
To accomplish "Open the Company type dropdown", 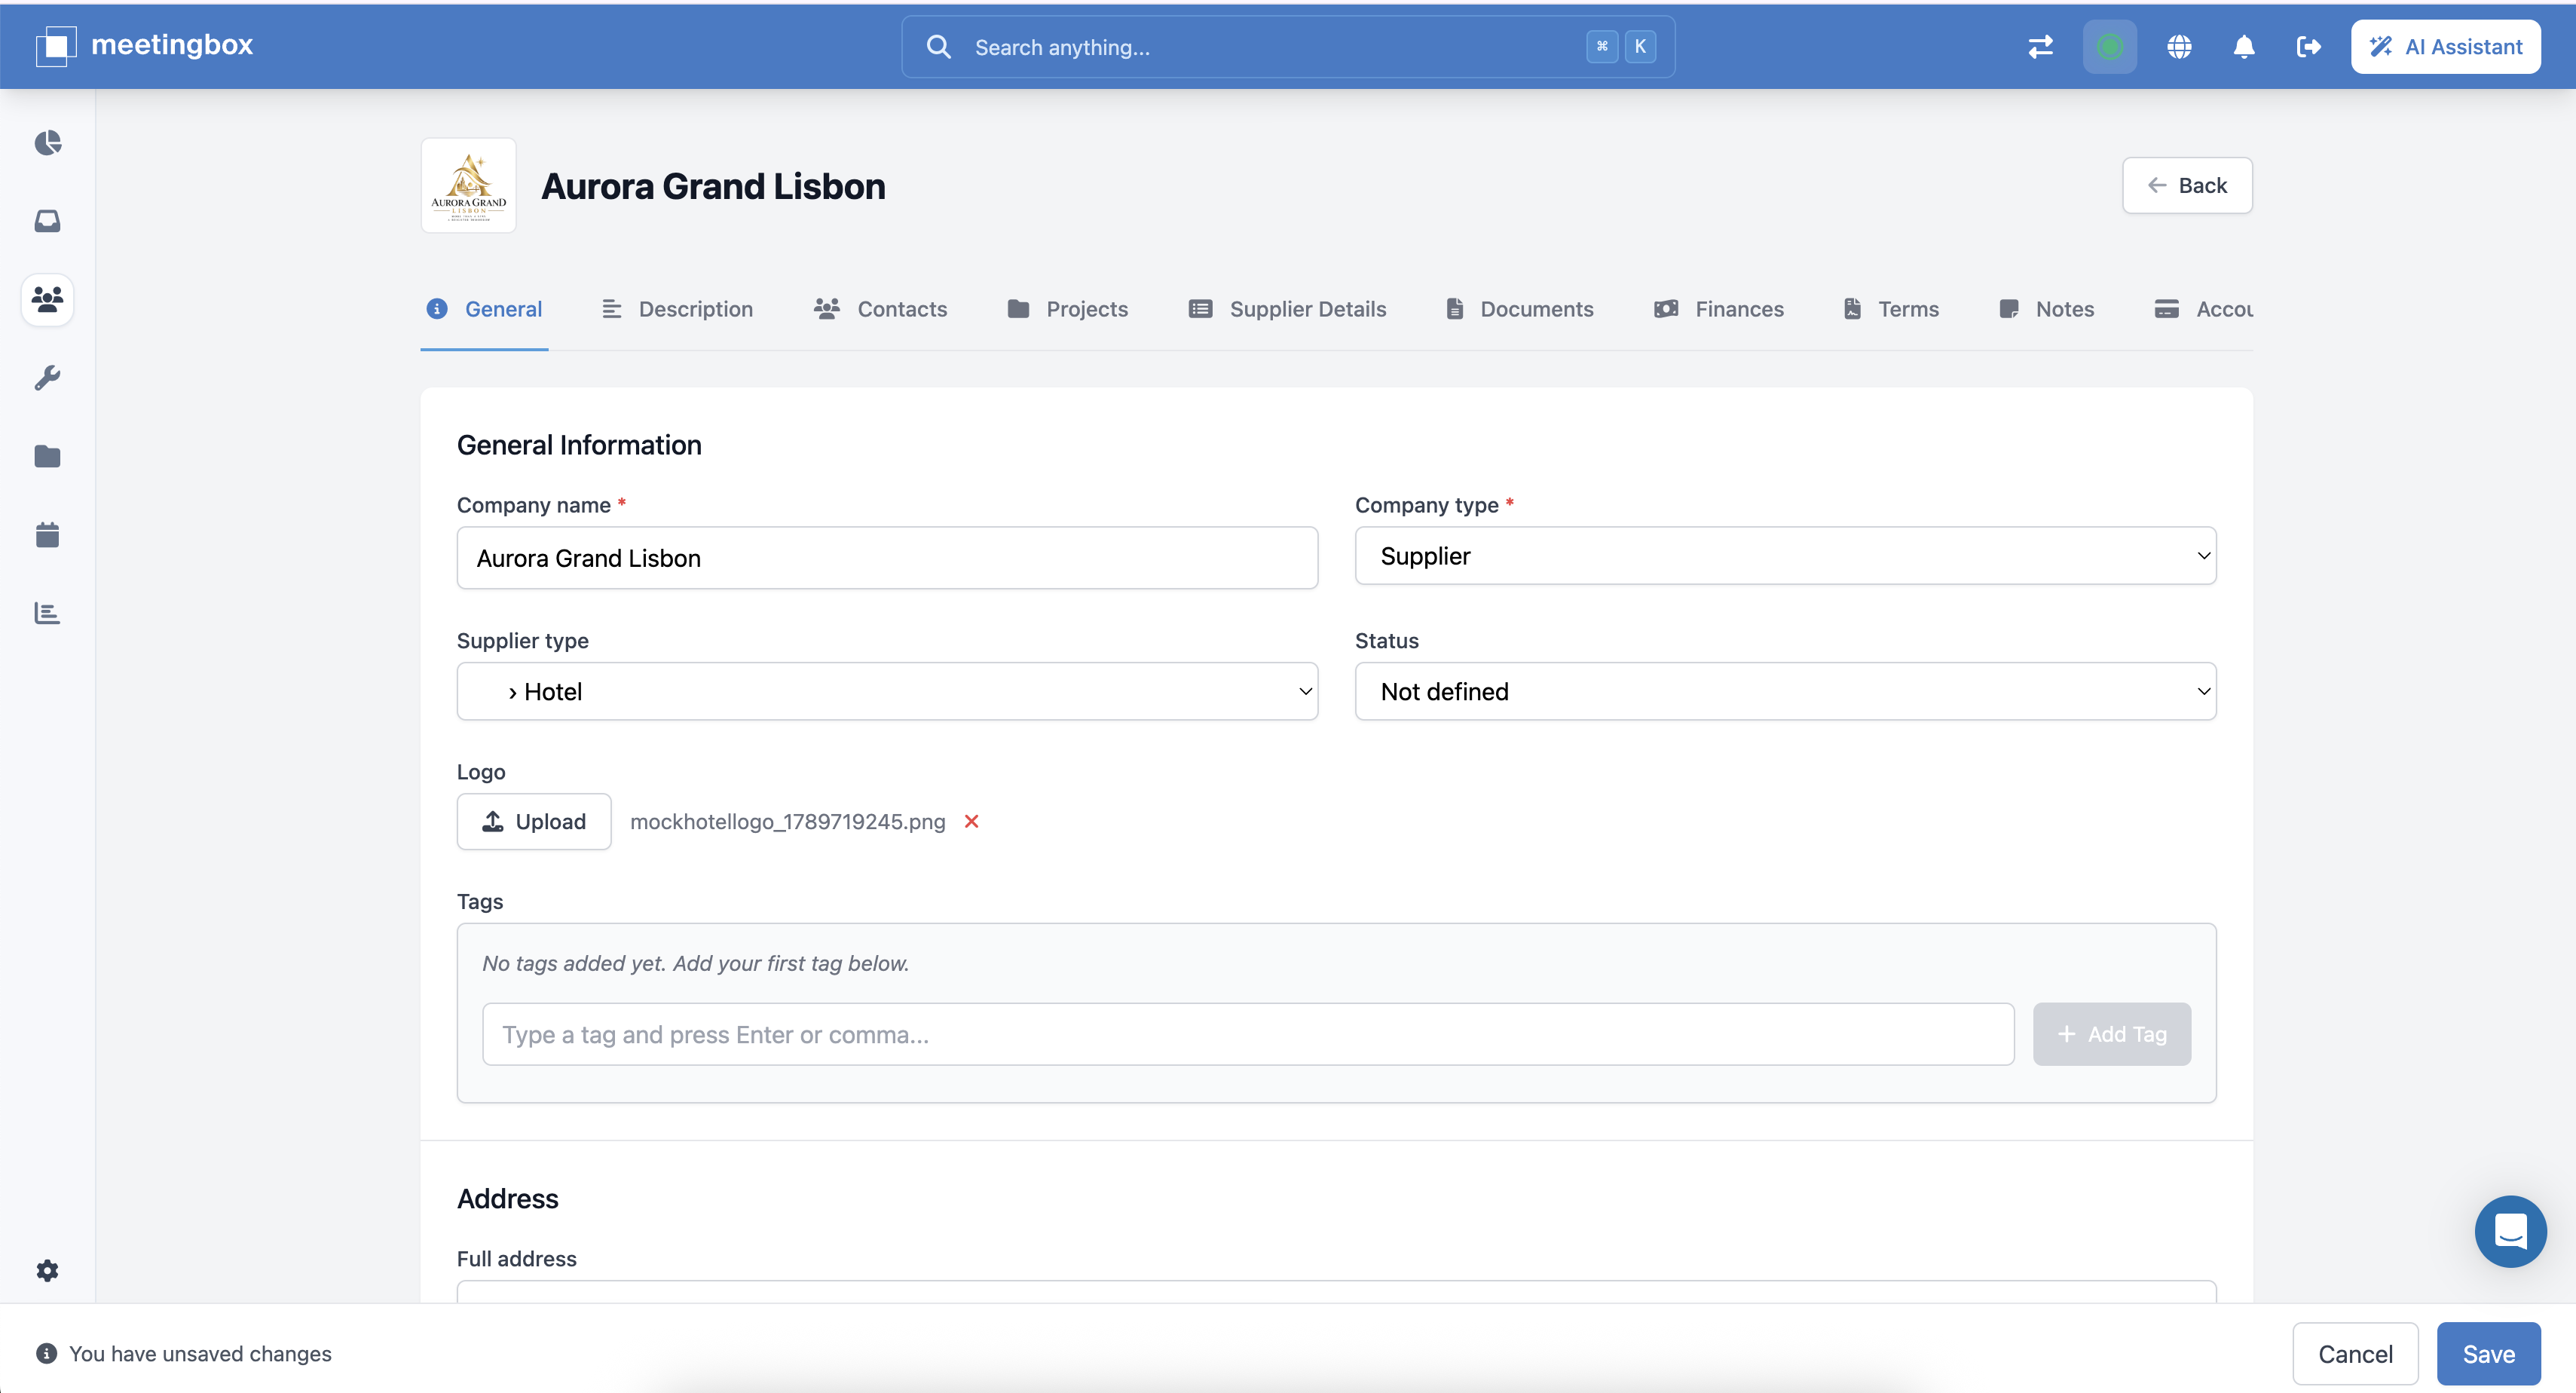I will tap(1785, 556).
